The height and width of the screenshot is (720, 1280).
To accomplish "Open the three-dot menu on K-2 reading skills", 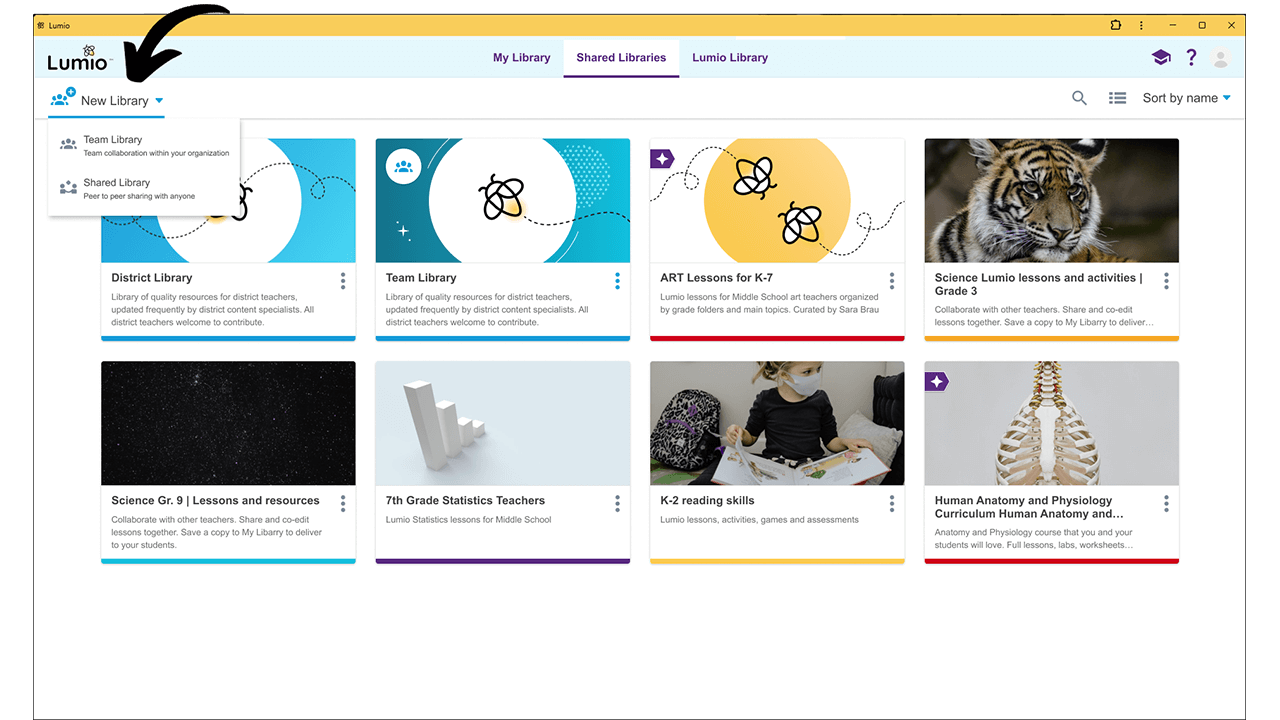I will pyautogui.click(x=892, y=504).
